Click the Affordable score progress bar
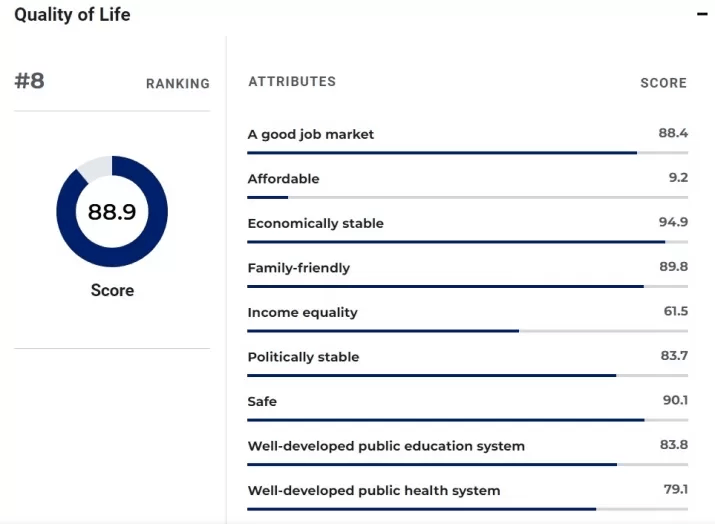 coord(467,197)
